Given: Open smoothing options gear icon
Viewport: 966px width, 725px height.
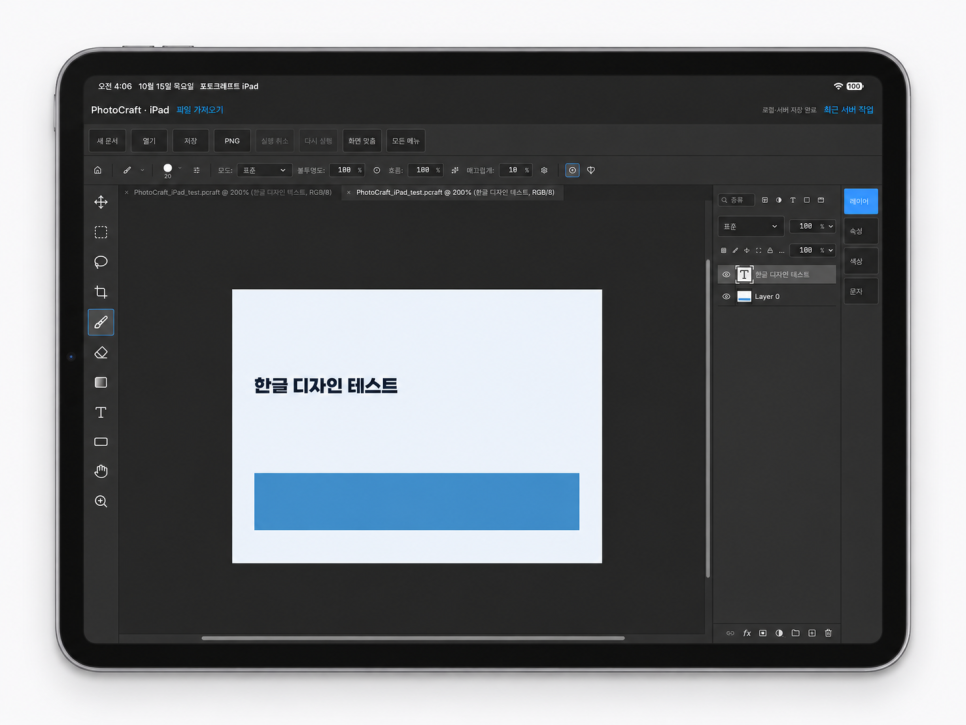Looking at the screenshot, I should tap(544, 170).
